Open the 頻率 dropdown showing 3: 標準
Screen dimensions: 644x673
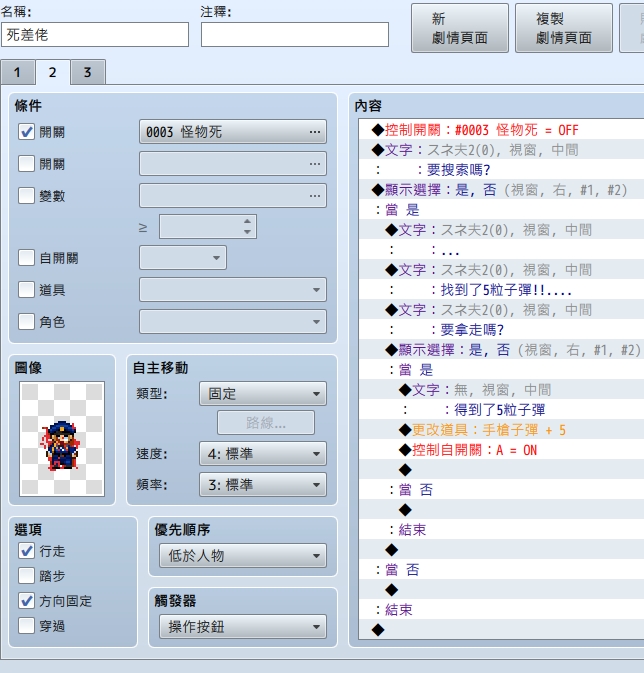click(263, 485)
